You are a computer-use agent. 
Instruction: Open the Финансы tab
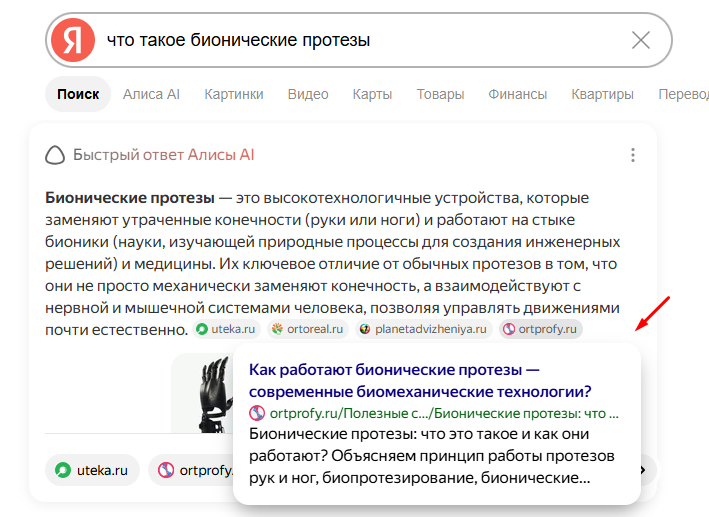tap(517, 94)
